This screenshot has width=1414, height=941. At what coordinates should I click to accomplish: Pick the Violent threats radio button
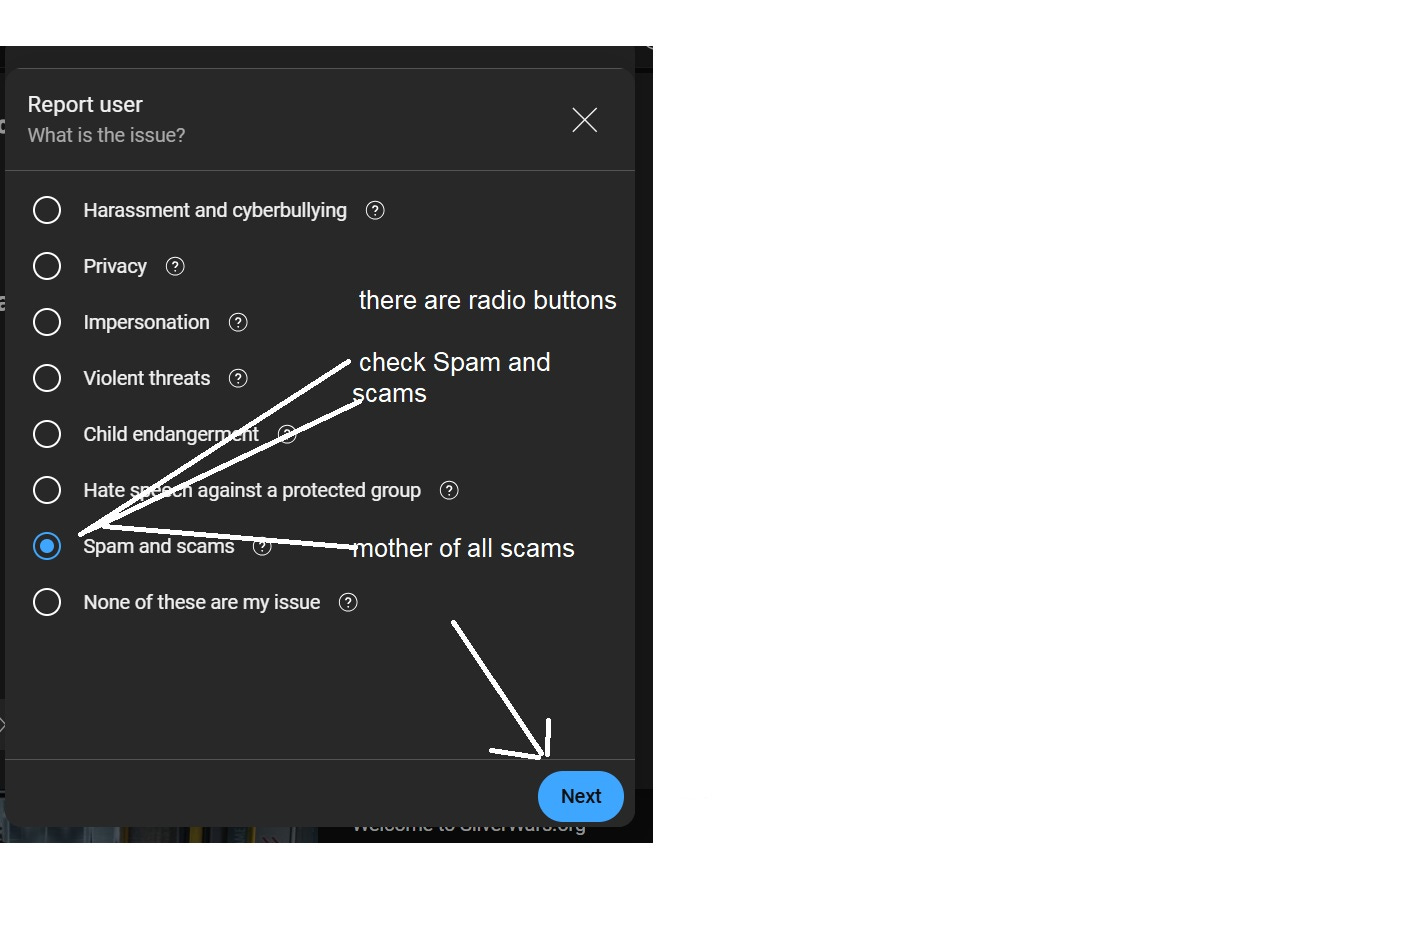point(47,378)
